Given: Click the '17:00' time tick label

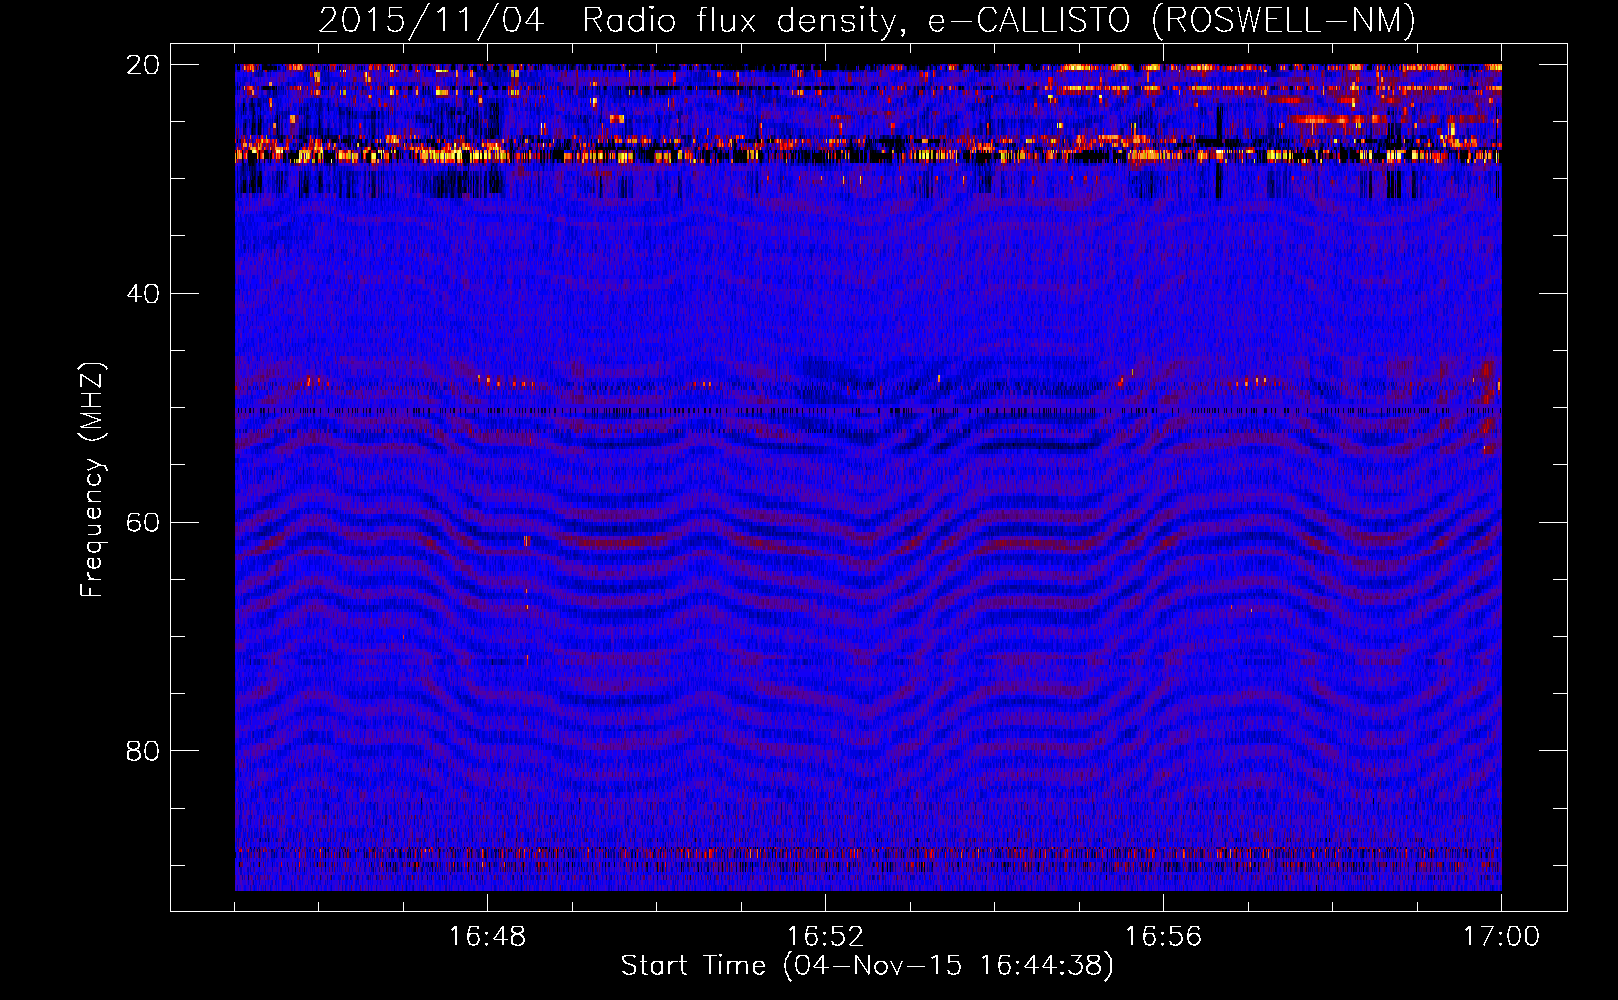Looking at the screenshot, I should 1501,937.
